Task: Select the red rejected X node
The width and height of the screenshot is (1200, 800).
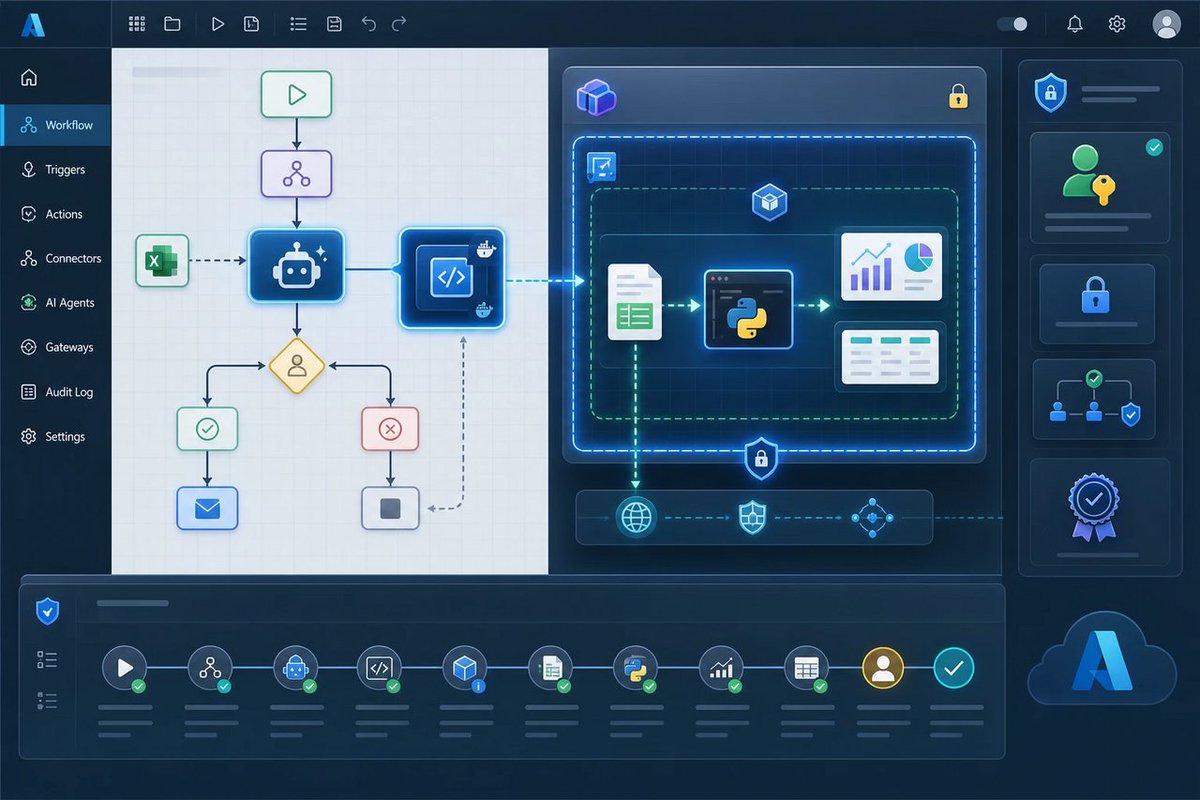Action: (x=390, y=429)
